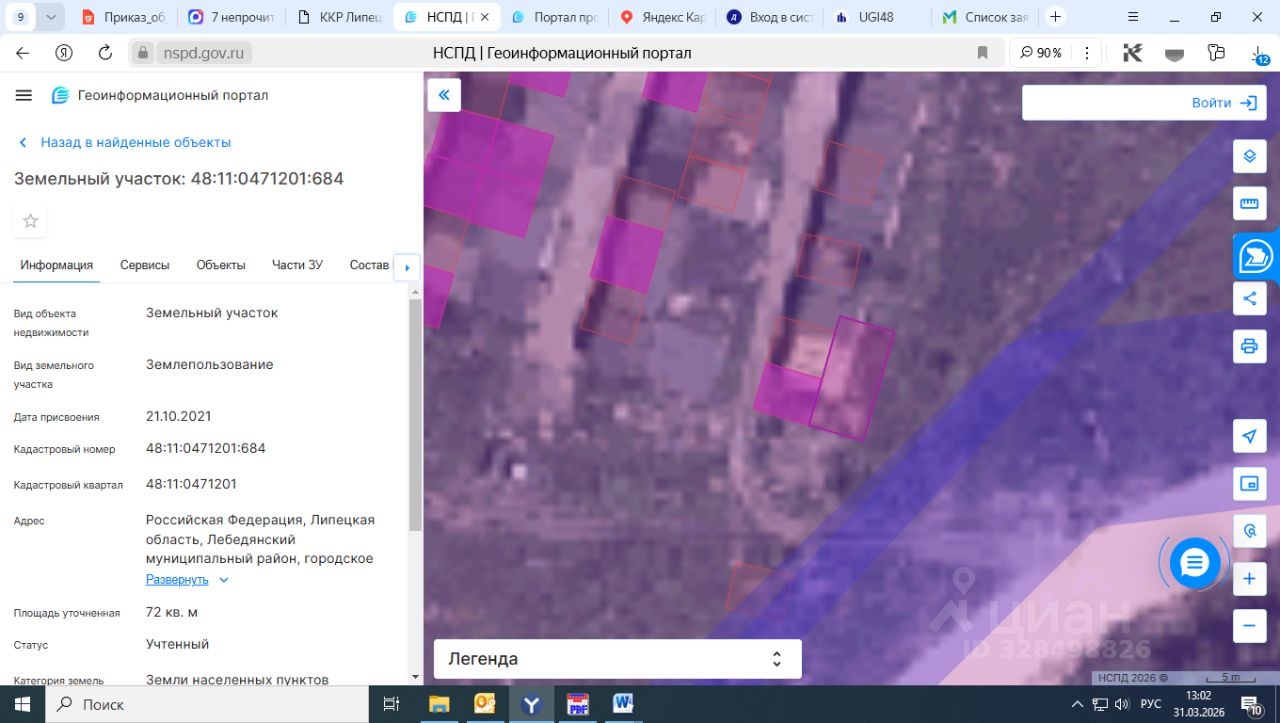Image resolution: width=1280 pixels, height=723 pixels.
Task: Select the assignment date 21.10.2021
Action: pyautogui.click(x=179, y=416)
